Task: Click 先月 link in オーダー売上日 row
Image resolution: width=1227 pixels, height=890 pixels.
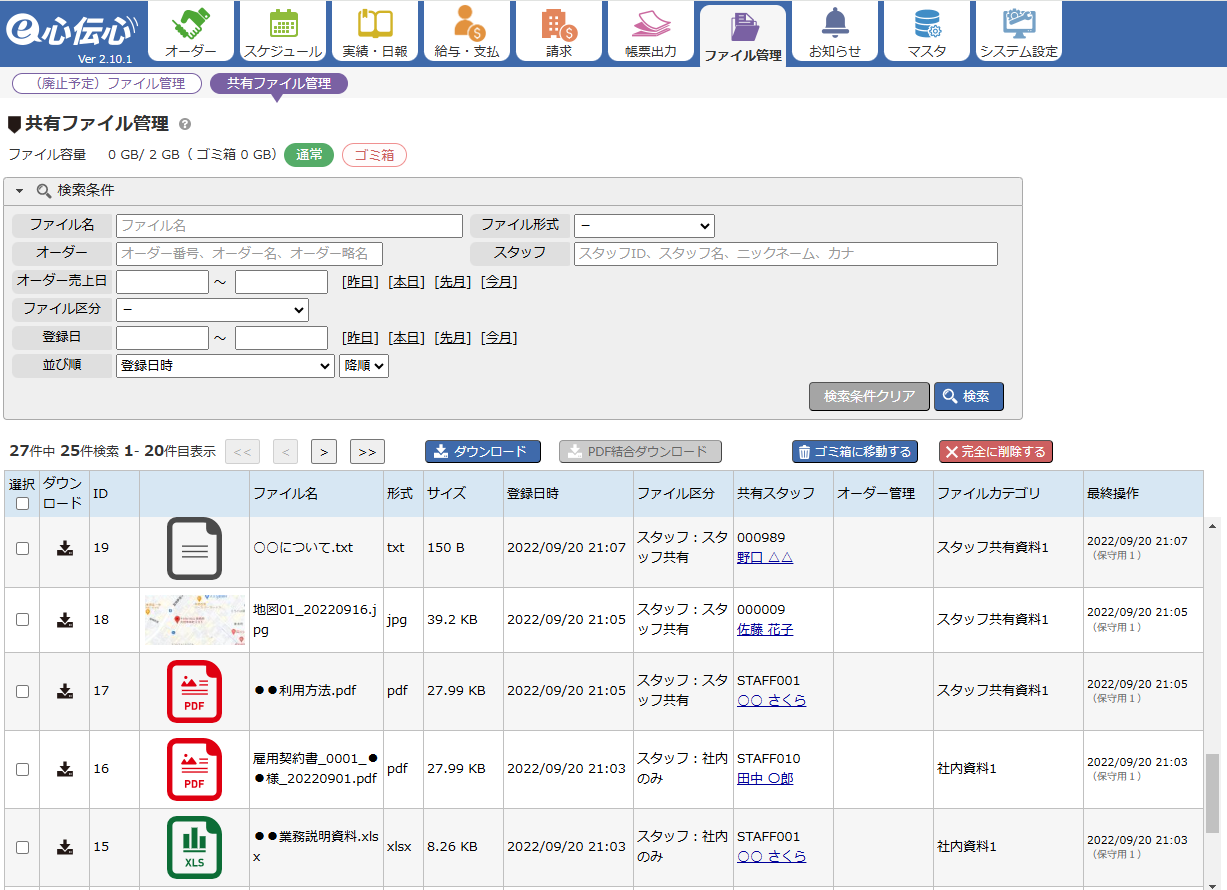Action: pos(453,282)
